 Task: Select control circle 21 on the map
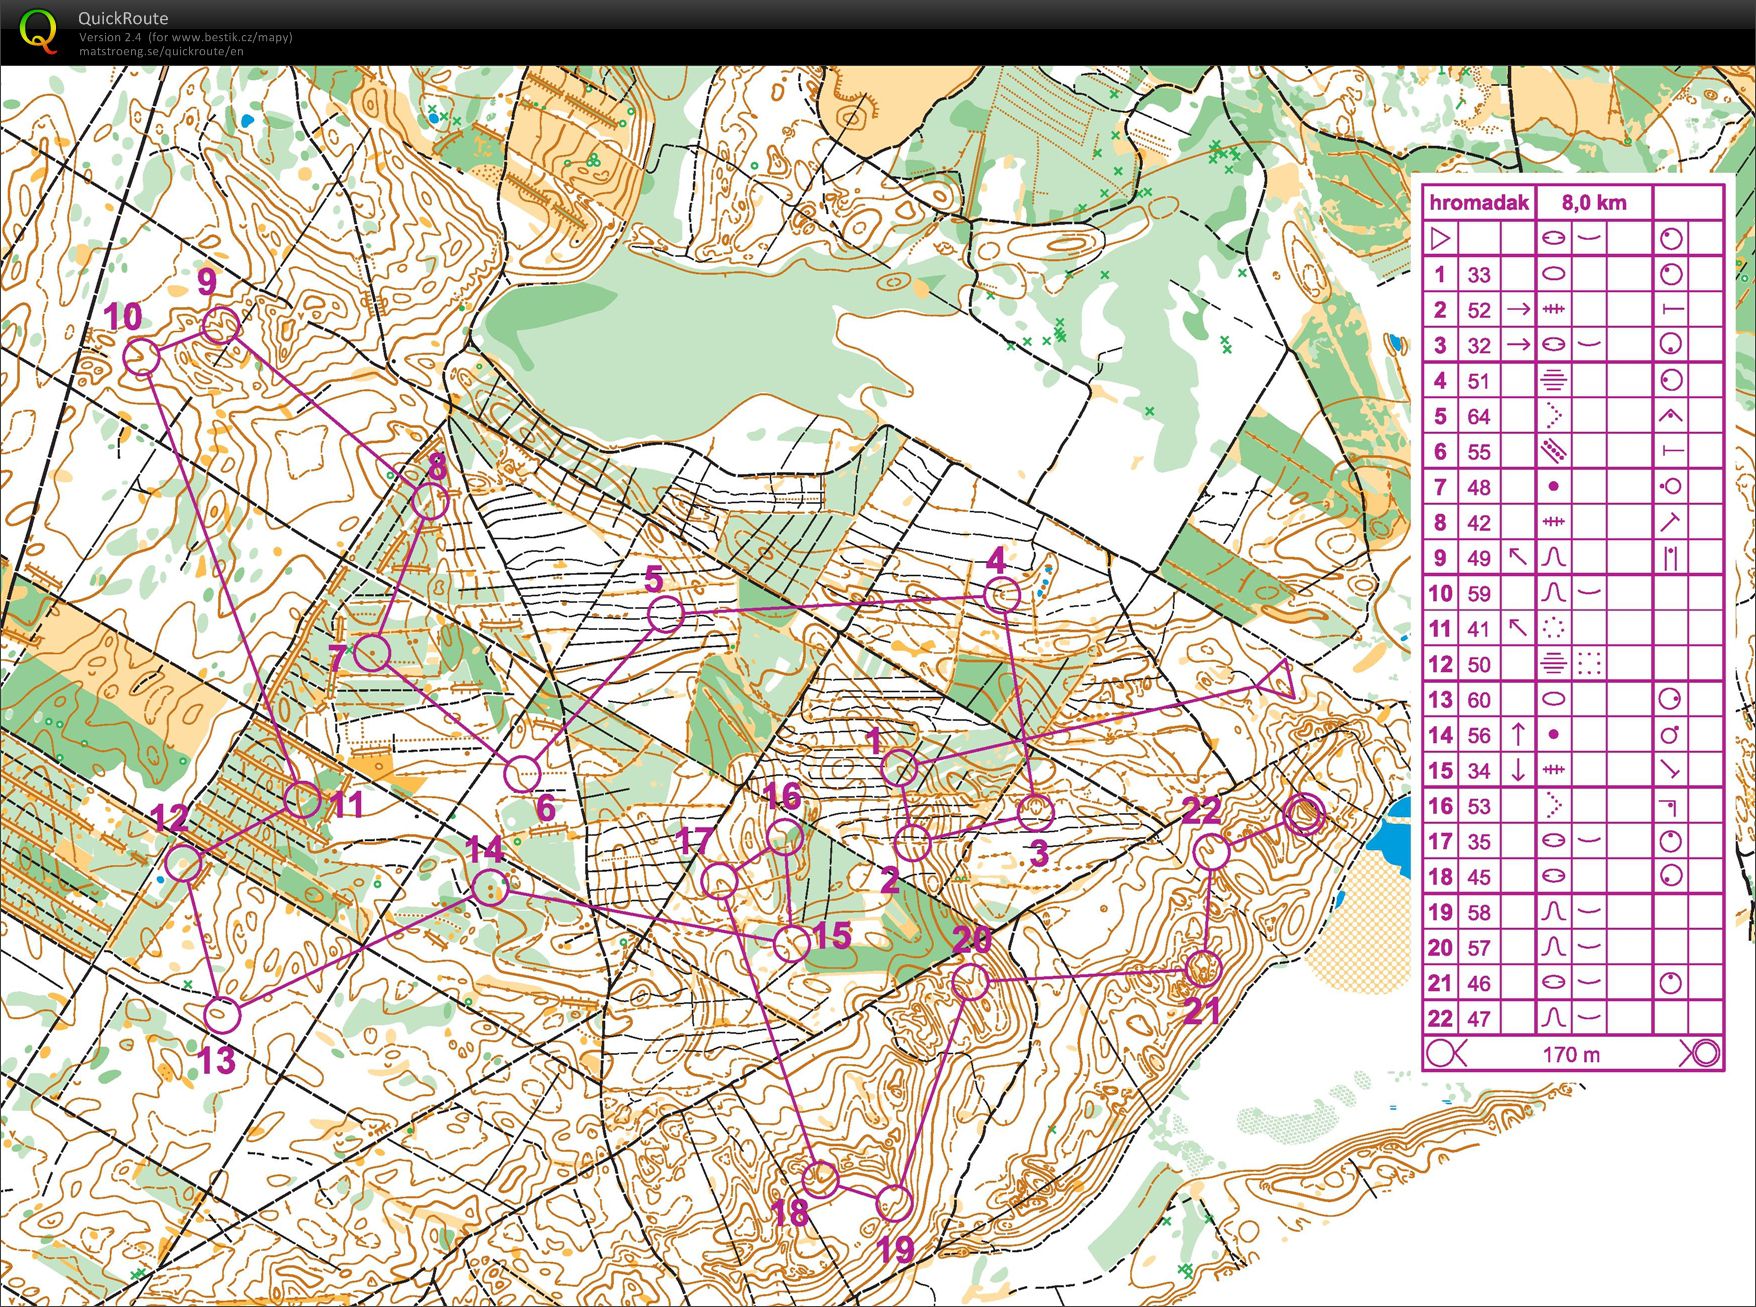(x=1203, y=969)
